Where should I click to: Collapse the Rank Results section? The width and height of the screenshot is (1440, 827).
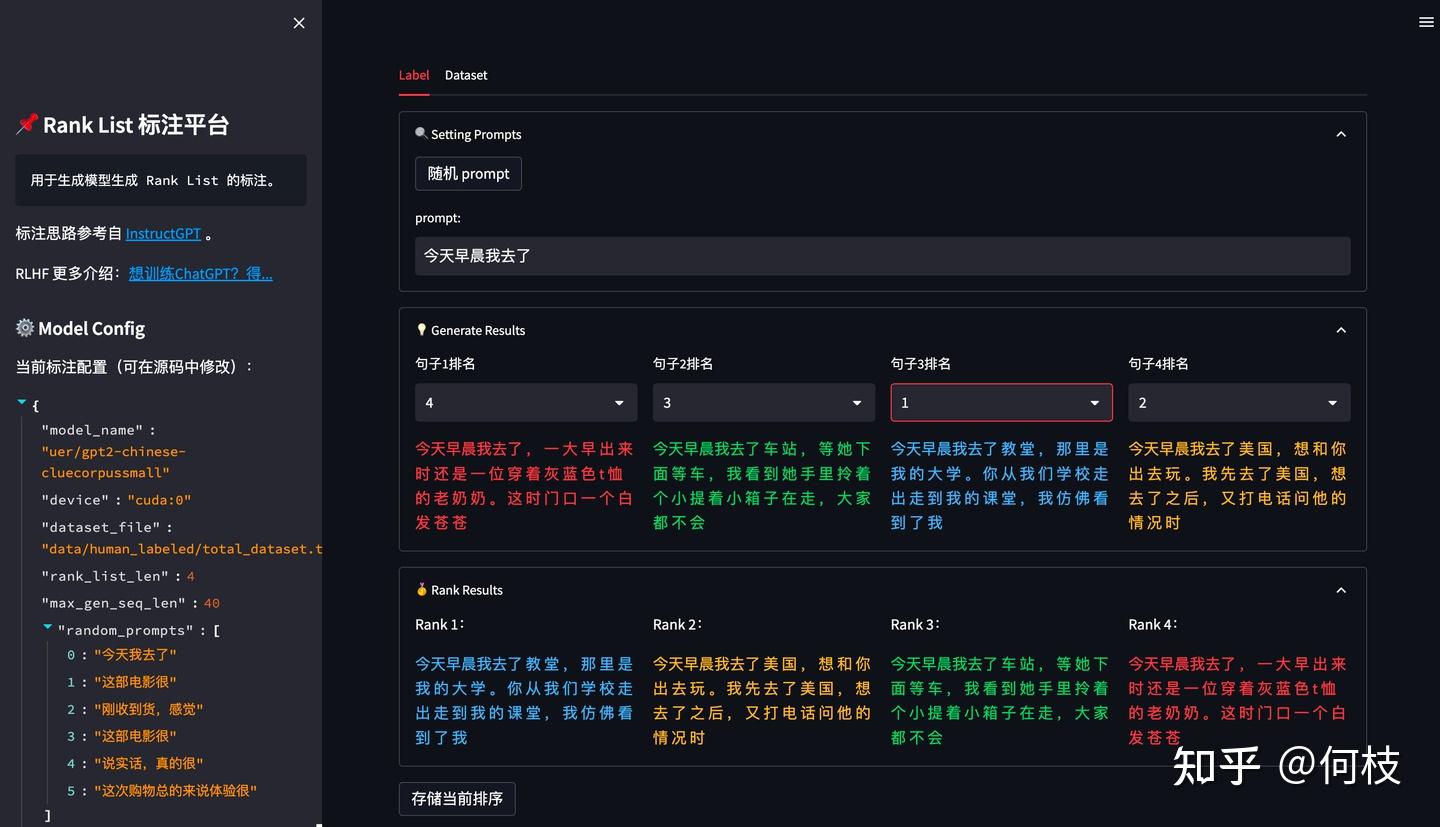(x=1341, y=590)
